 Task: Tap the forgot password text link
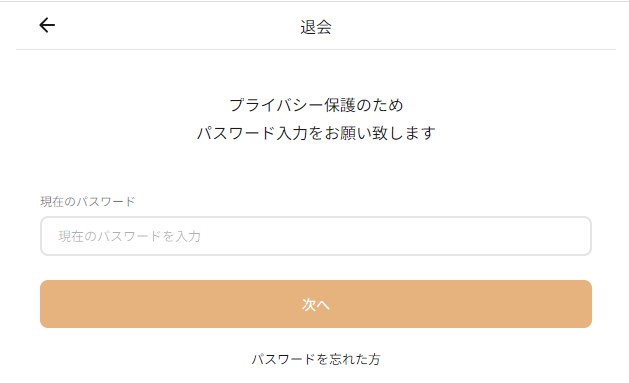(316, 359)
